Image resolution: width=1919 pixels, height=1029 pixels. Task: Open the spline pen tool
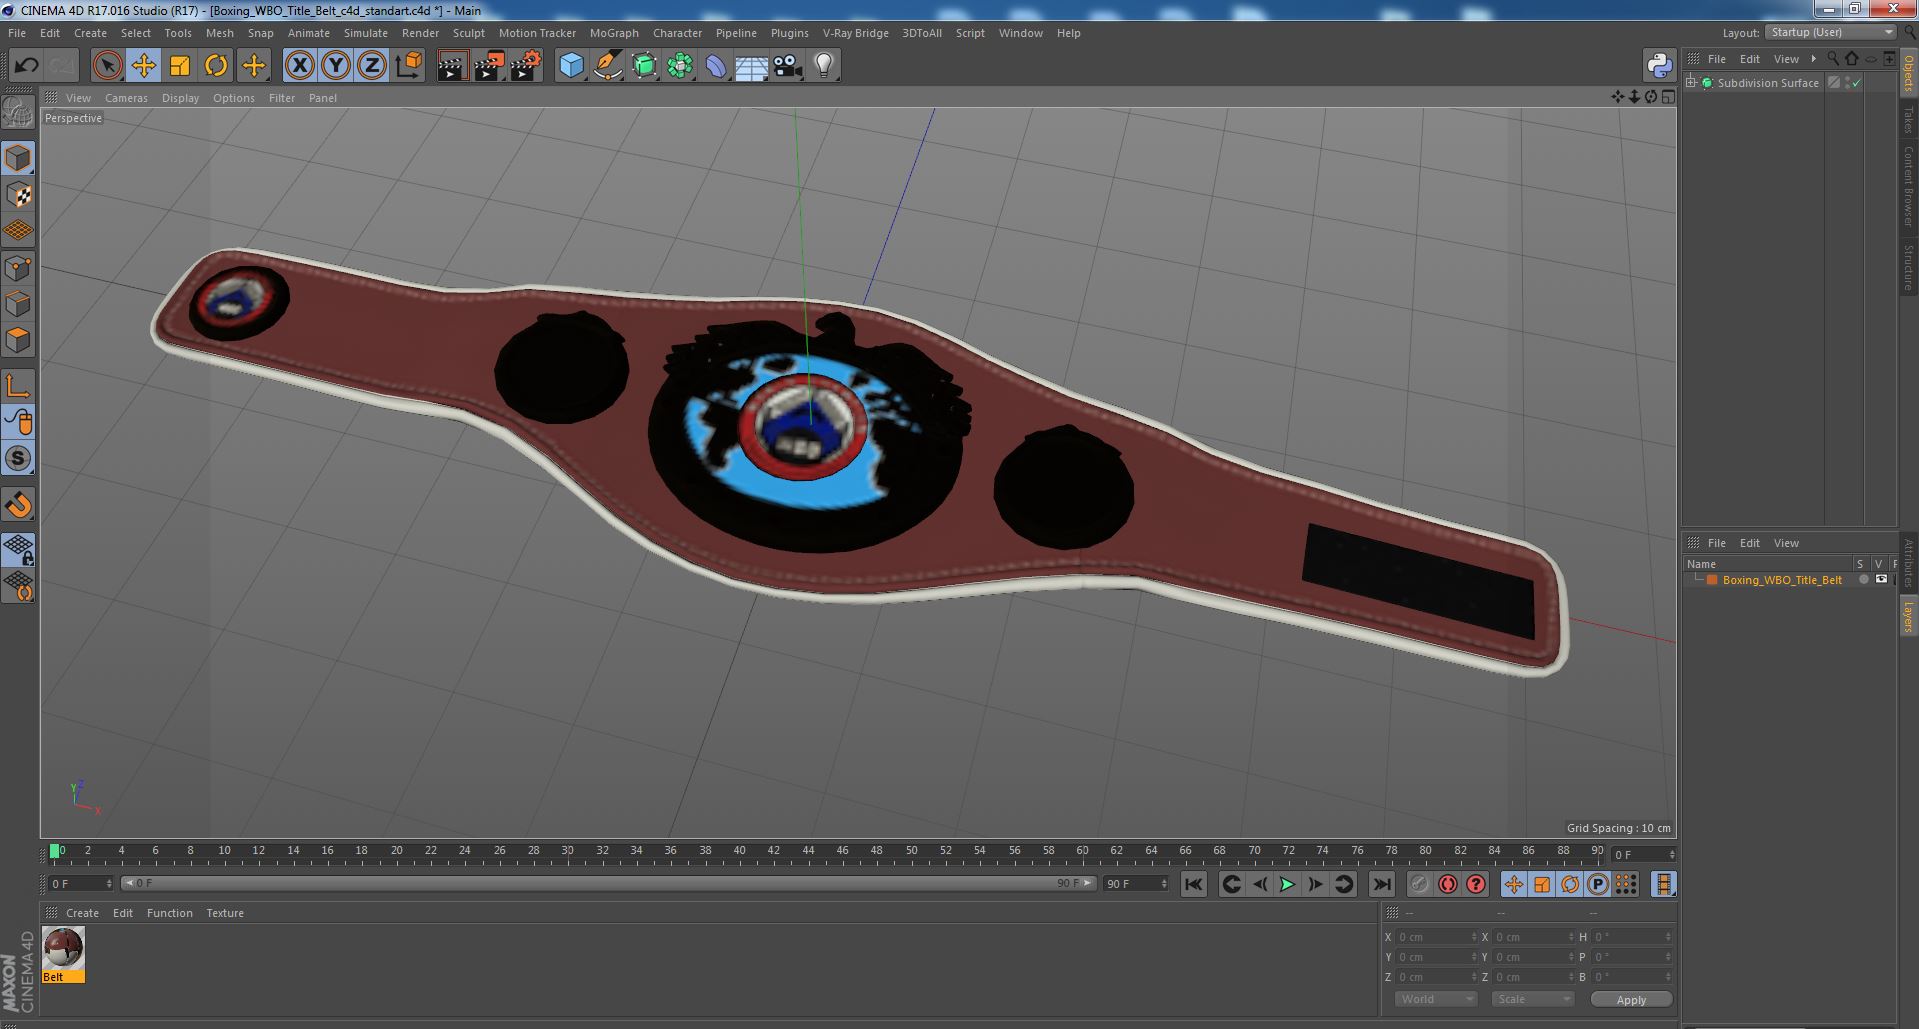point(607,66)
